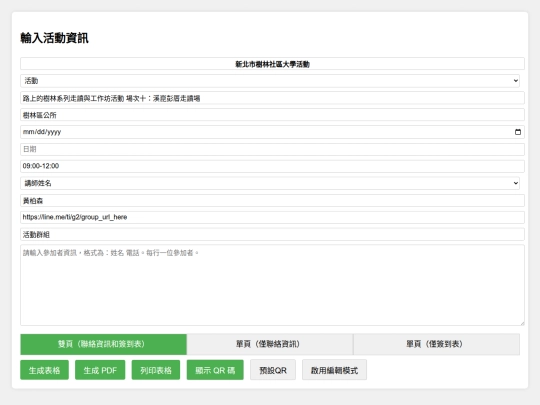540x405 pixels.
Task: Select the 雙頁 (聯絡資訊和簽到表) tab
Action: click(x=103, y=344)
